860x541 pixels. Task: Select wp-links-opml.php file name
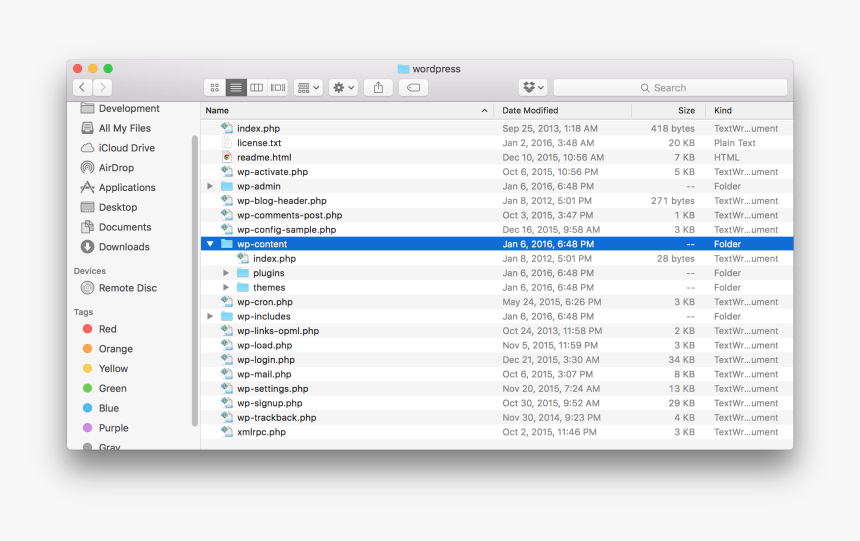pos(278,331)
